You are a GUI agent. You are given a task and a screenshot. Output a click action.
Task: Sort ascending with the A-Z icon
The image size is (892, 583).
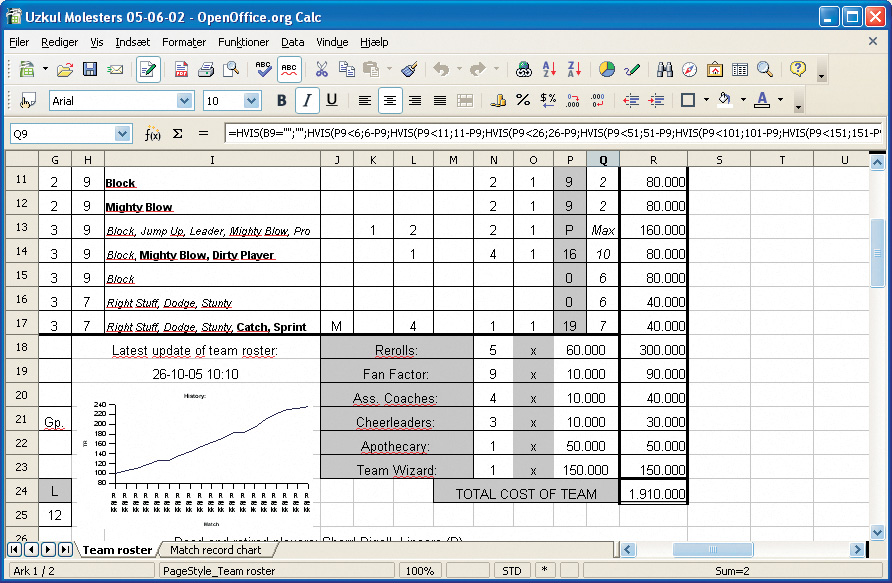tap(549, 70)
